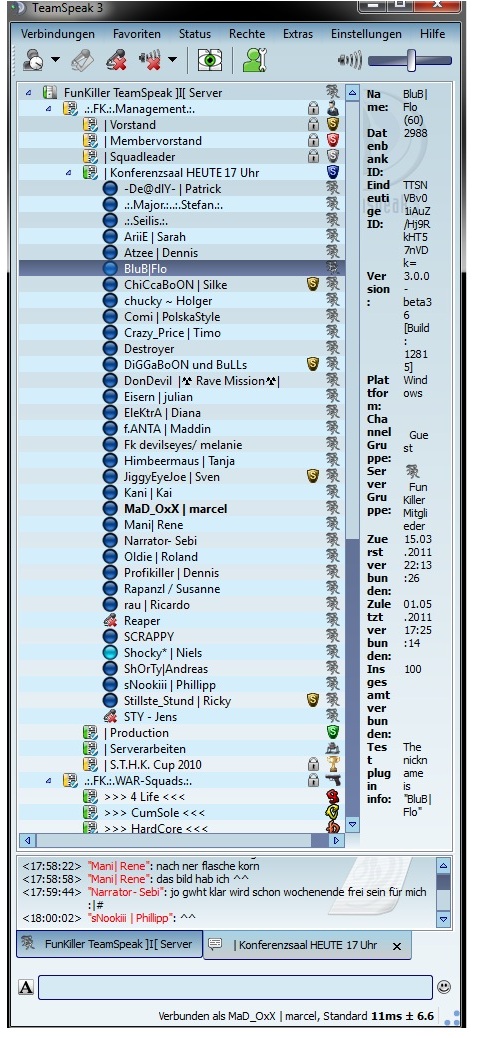Open the Einstellungen menu

pos(366,34)
